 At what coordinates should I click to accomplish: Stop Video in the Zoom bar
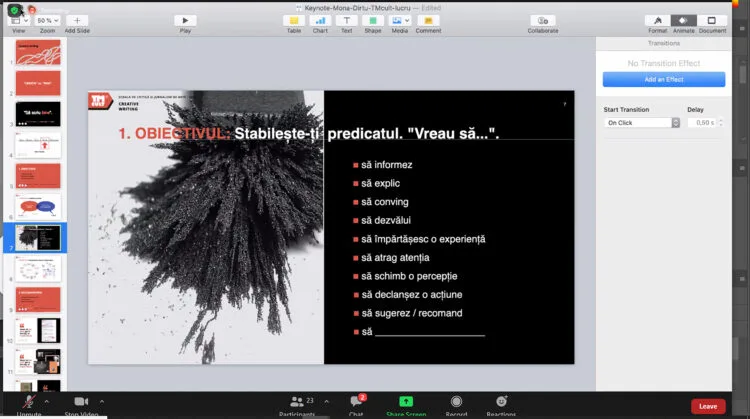pos(81,405)
